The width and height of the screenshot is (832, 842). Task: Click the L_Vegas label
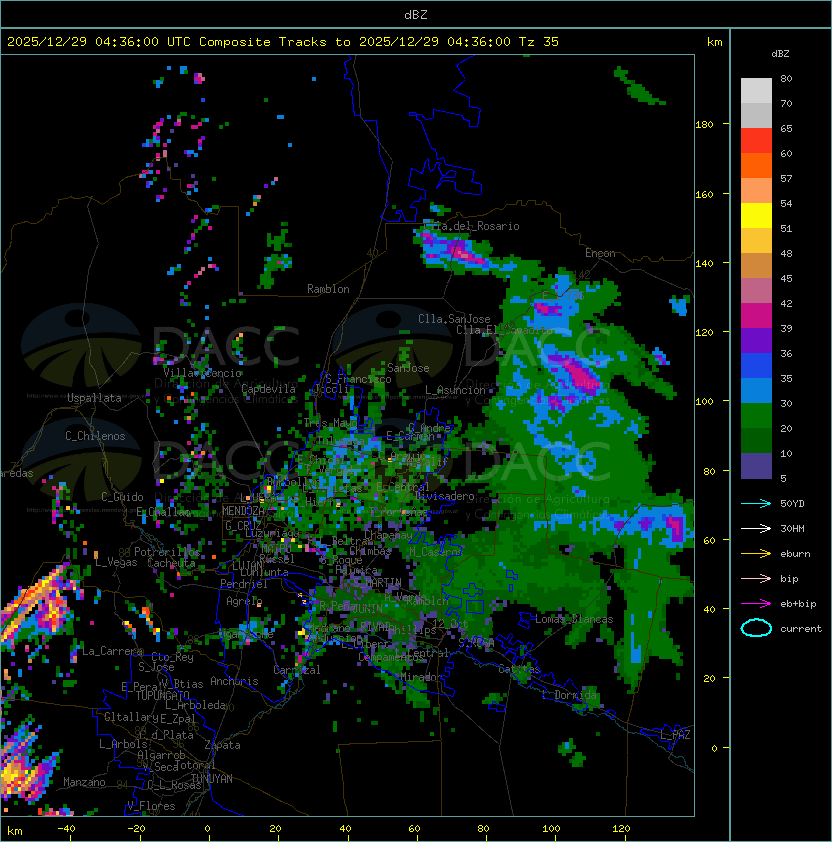116,562
